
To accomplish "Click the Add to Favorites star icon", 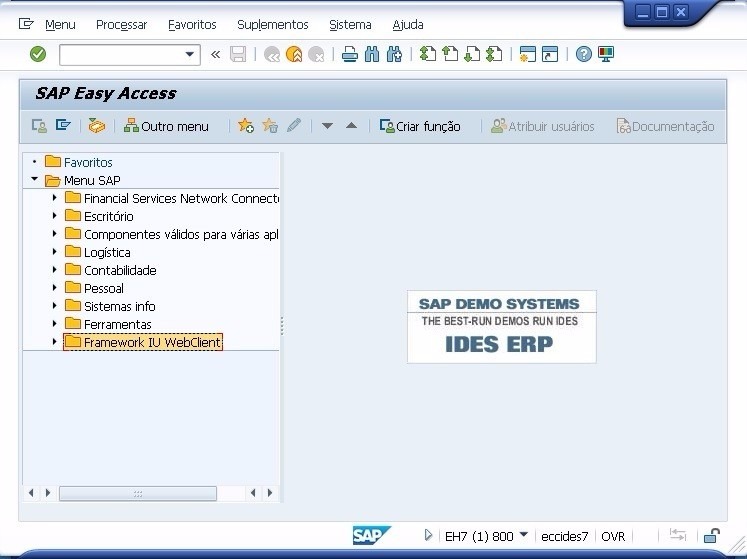I will pyautogui.click(x=245, y=126).
